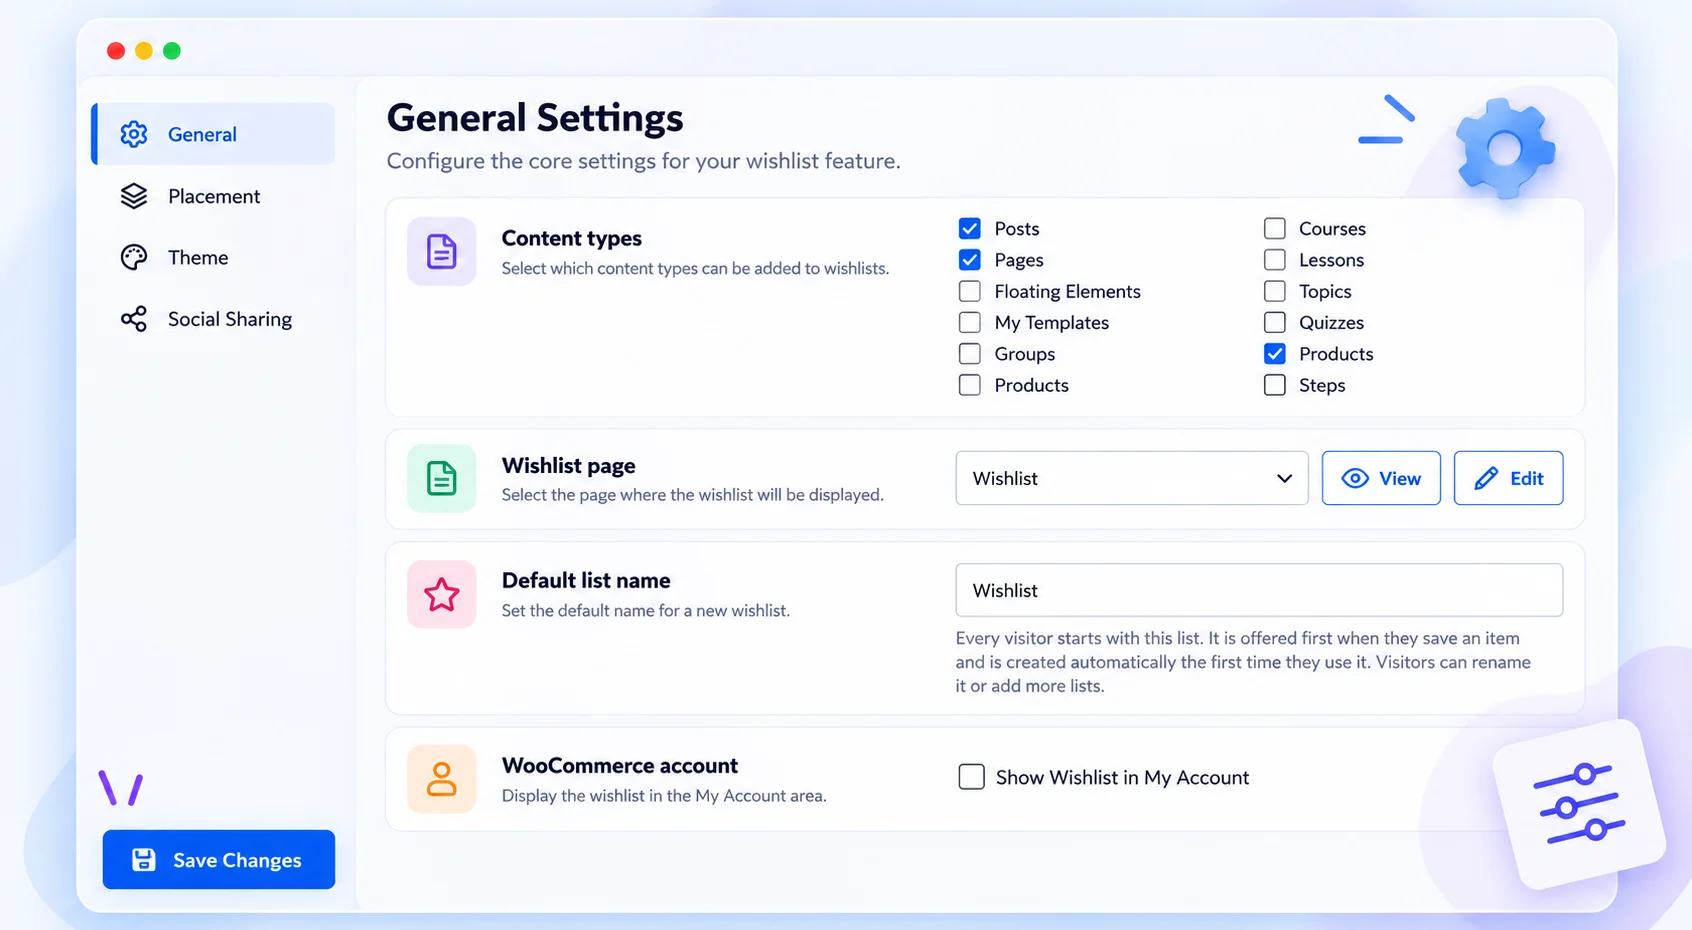Click the 'Content types' title
This screenshot has height=930, width=1692.
click(x=572, y=238)
